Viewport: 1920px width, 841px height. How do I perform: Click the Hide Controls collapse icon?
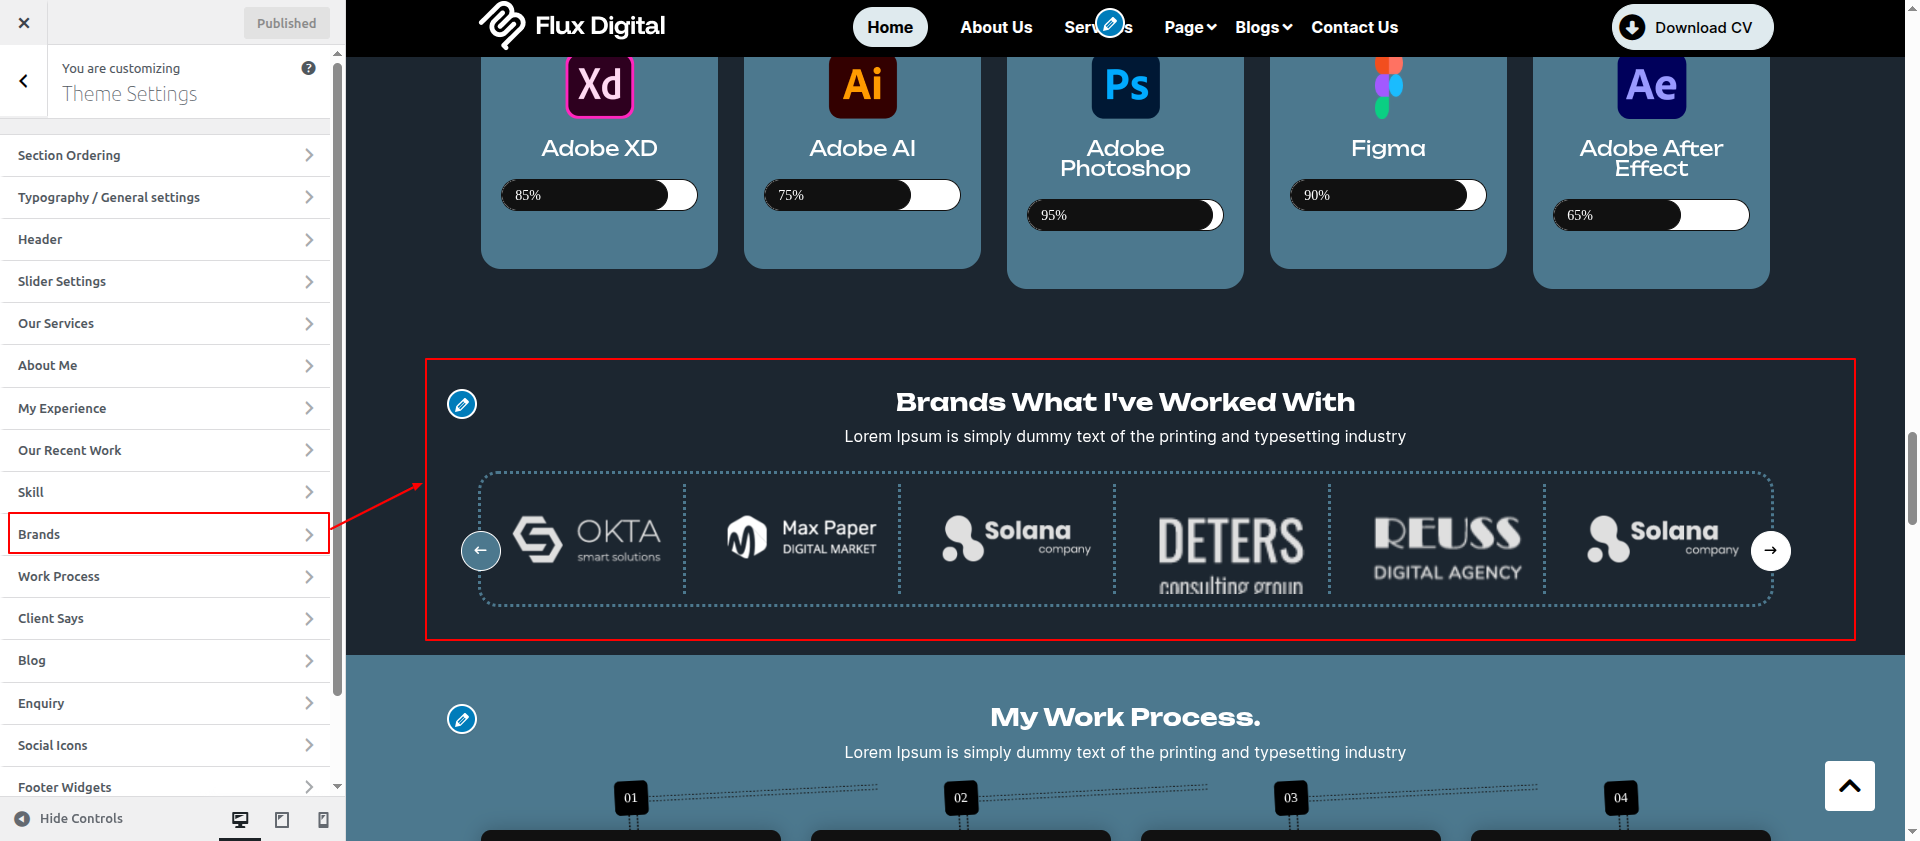pos(22,819)
